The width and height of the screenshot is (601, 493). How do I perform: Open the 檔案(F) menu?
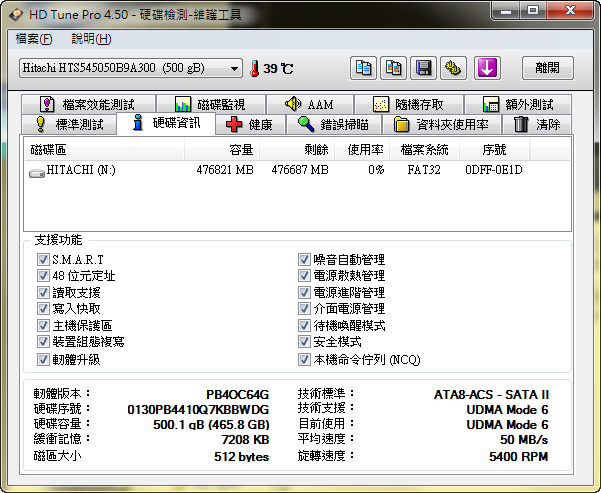tap(34, 39)
